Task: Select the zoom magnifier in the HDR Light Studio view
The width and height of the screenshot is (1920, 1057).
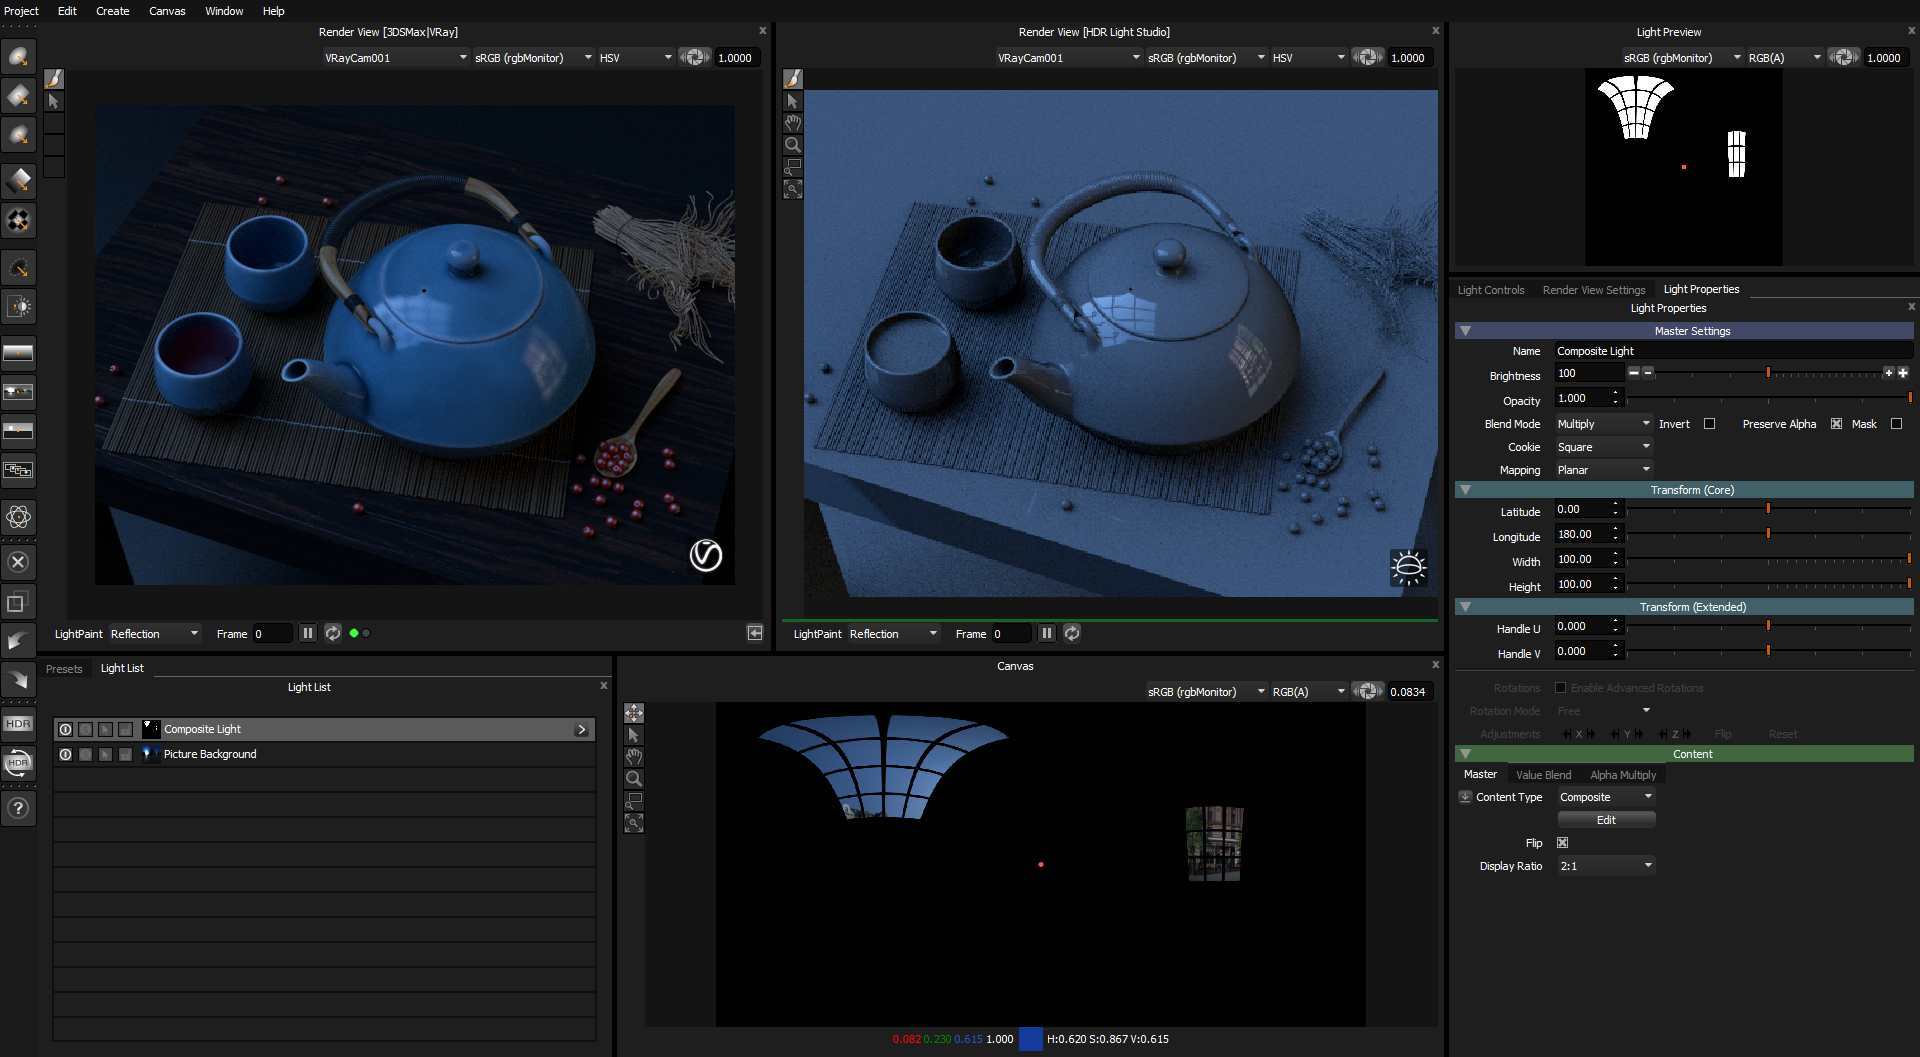Action: [x=792, y=145]
